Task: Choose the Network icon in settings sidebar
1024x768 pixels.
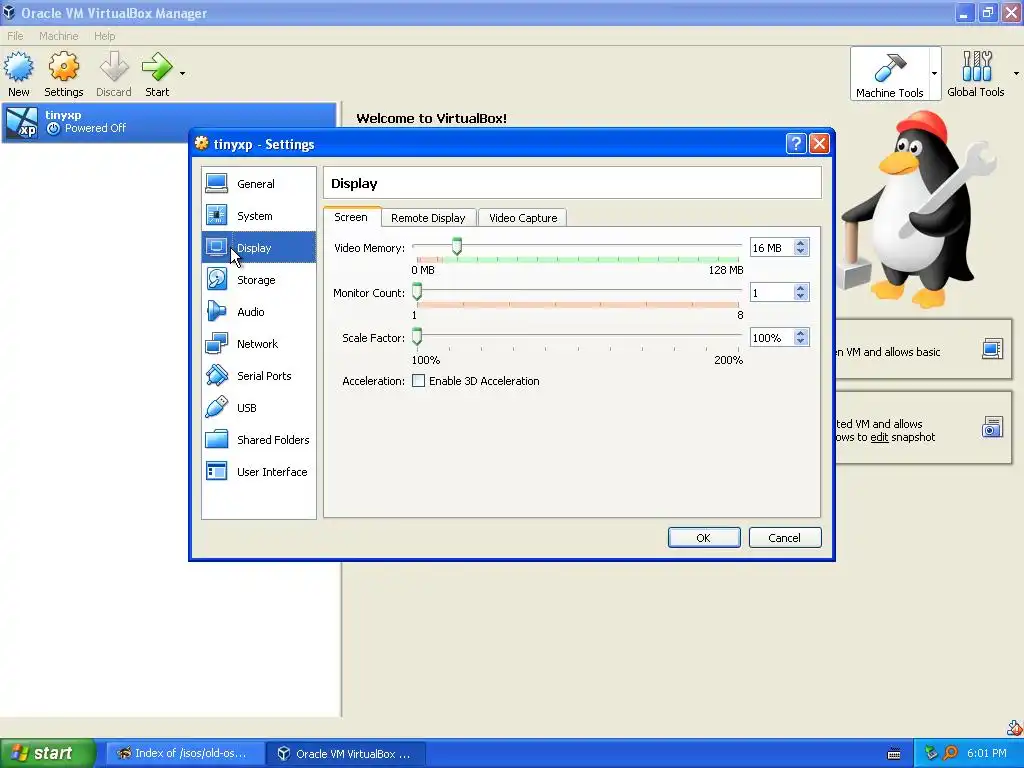Action: [x=216, y=344]
